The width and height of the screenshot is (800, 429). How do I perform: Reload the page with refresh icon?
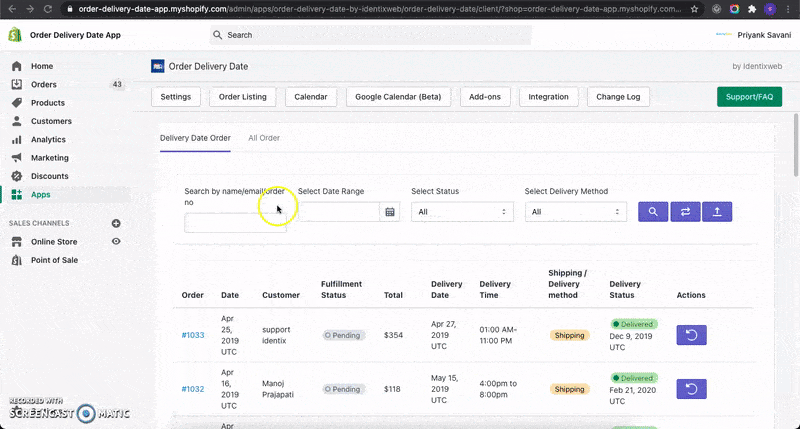coord(47,9)
